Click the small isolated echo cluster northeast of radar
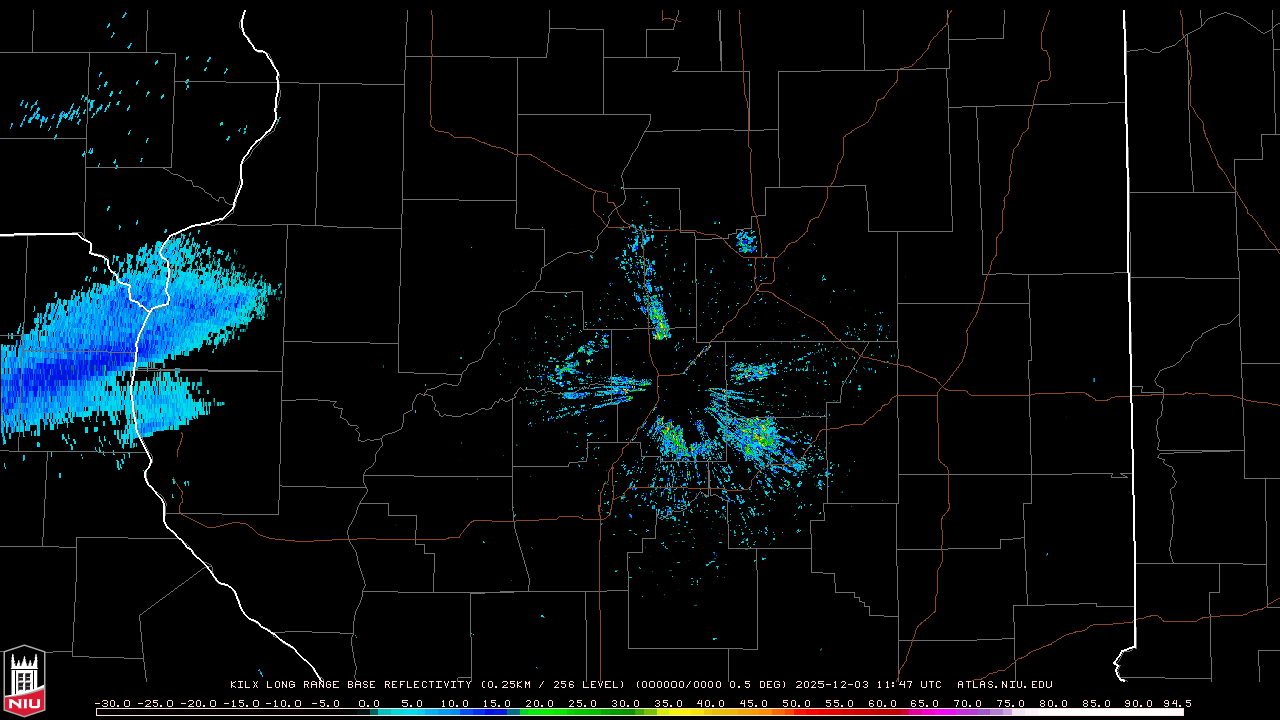The image size is (1280, 720). click(745, 240)
